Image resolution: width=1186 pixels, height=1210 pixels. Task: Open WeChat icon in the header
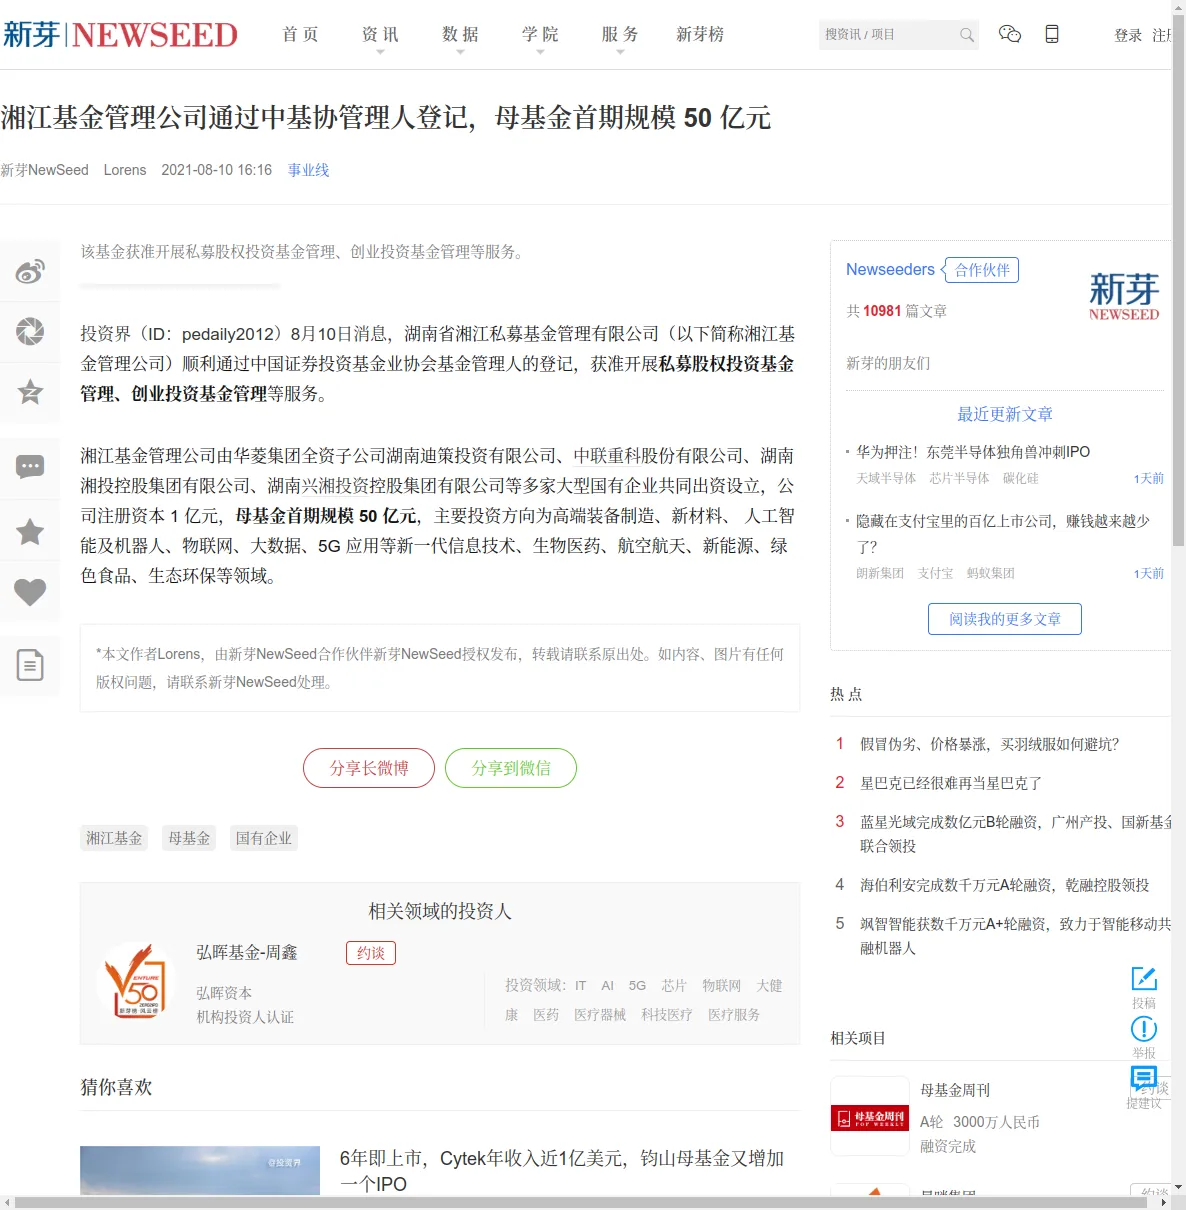(x=1010, y=34)
